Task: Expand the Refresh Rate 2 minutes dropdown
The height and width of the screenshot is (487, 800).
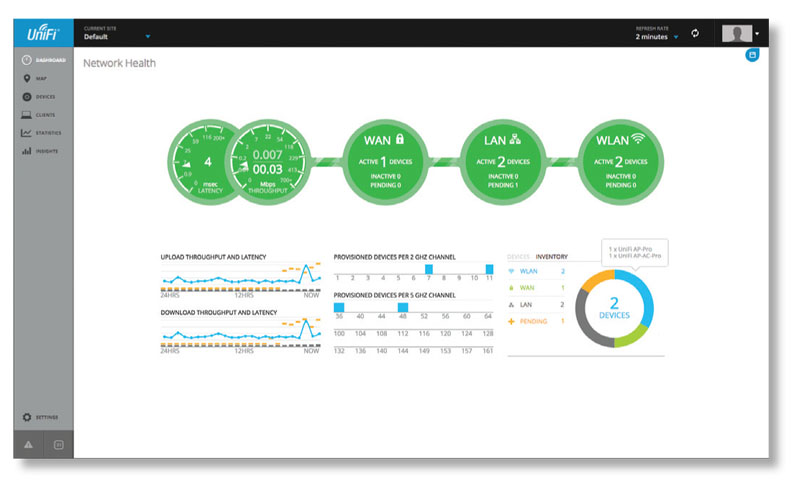Action: 657,33
